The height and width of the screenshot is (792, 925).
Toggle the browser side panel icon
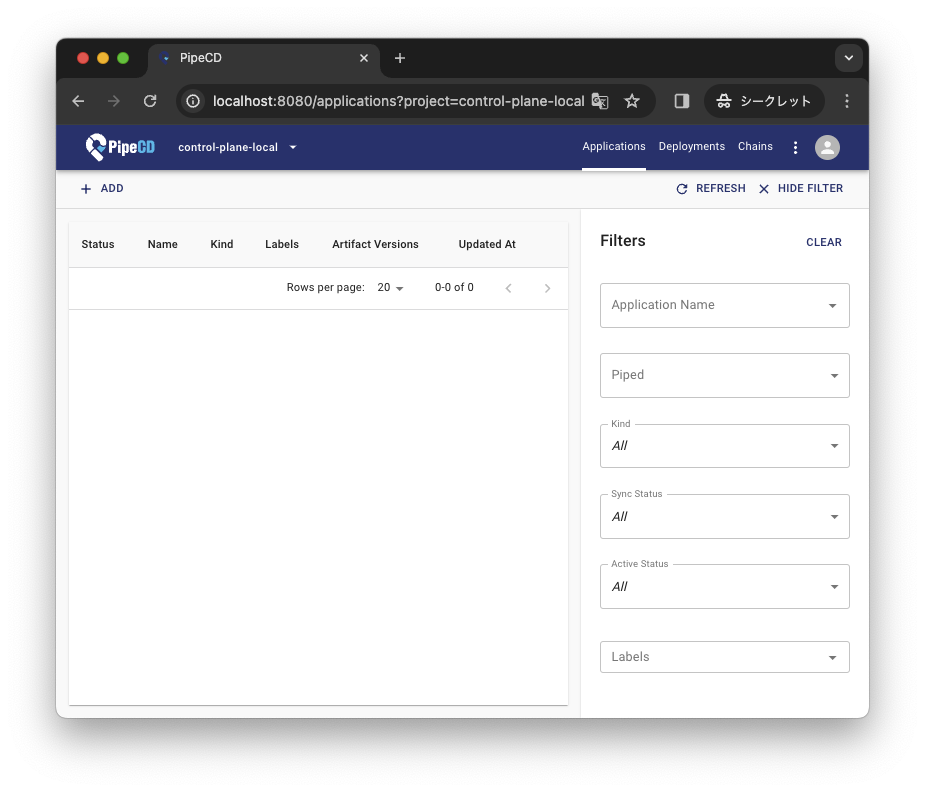coord(682,101)
